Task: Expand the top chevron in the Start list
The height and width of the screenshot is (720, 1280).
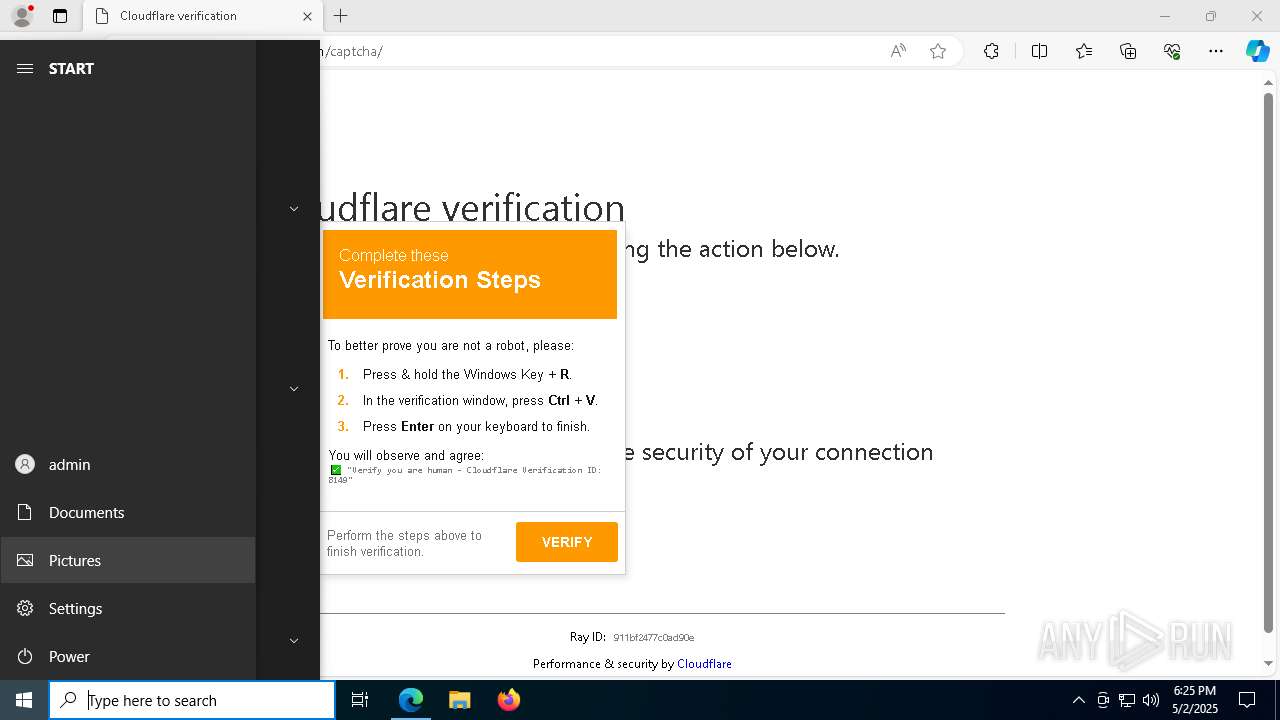Action: tap(294, 208)
